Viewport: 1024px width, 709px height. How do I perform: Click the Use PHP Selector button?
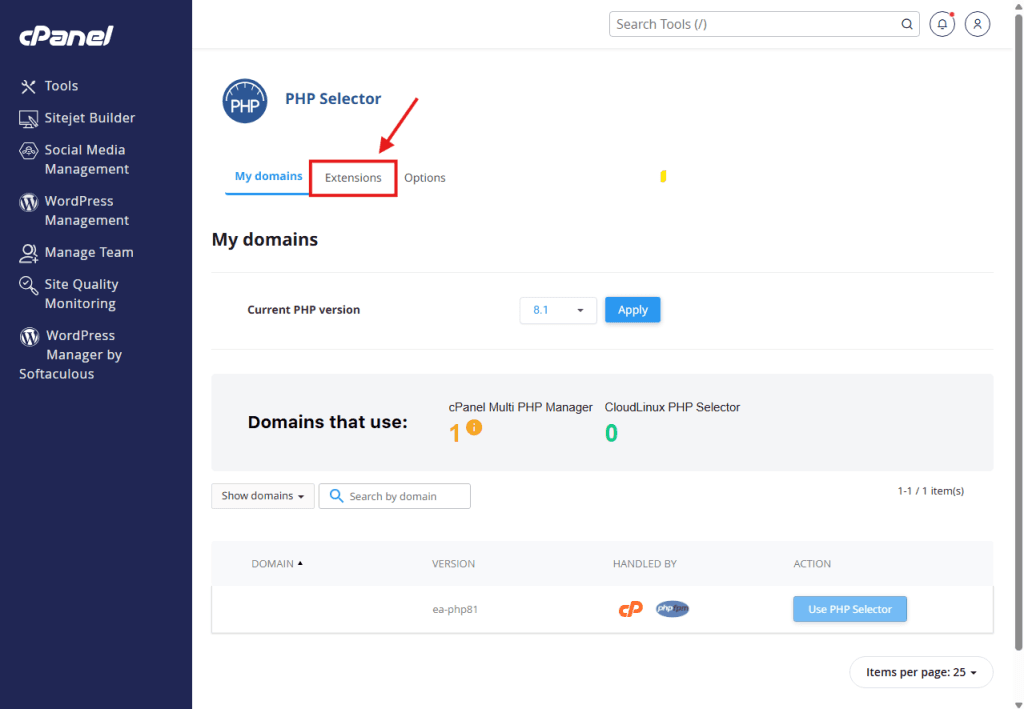tap(849, 609)
